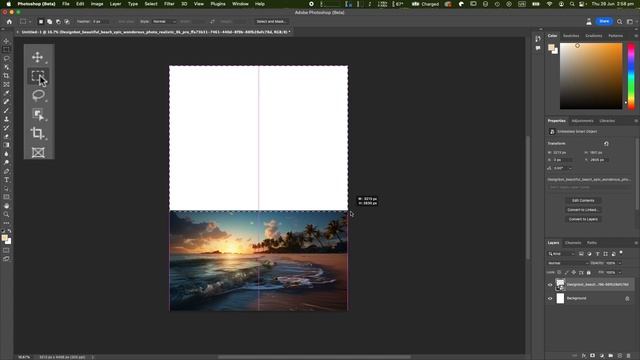The image size is (640, 360).
Task: Switch to the Swatches tab
Action: point(571,36)
